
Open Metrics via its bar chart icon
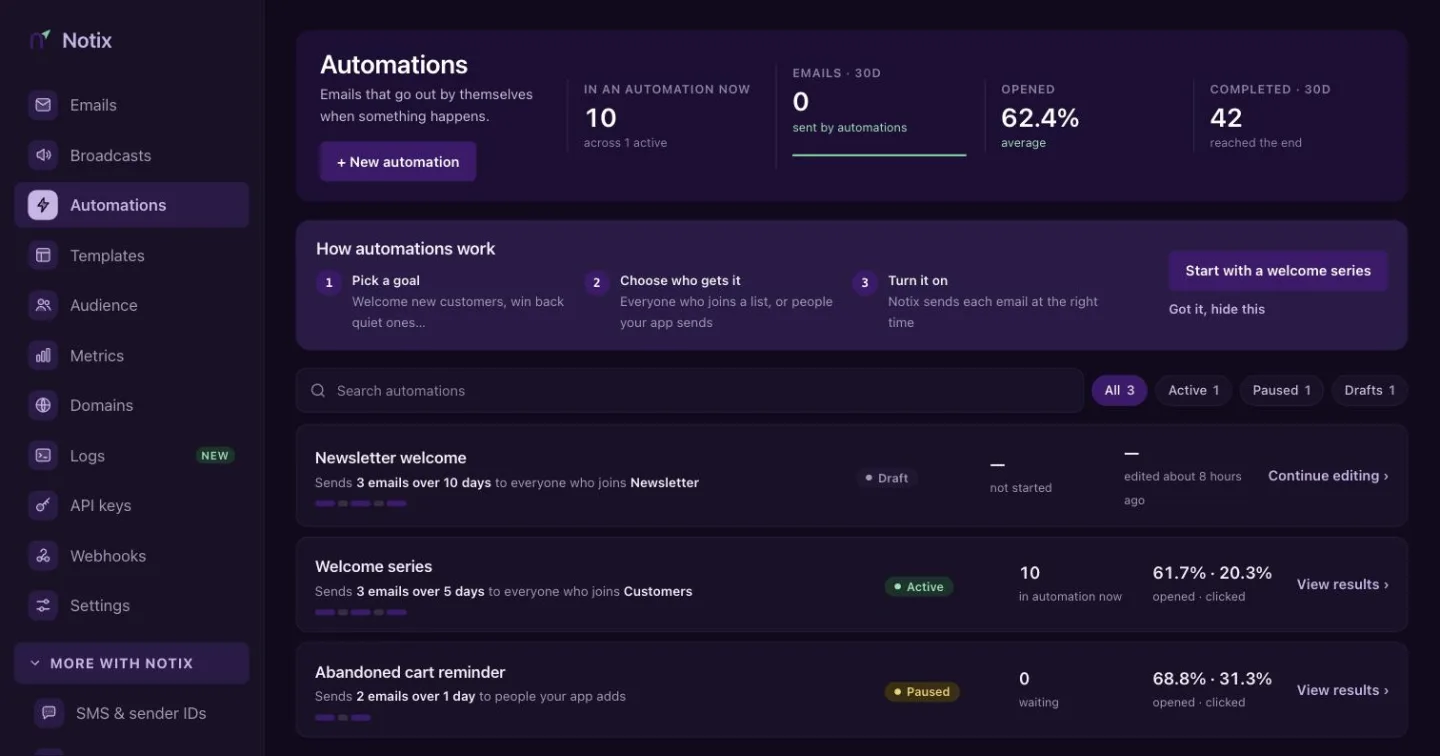[x=43, y=355]
